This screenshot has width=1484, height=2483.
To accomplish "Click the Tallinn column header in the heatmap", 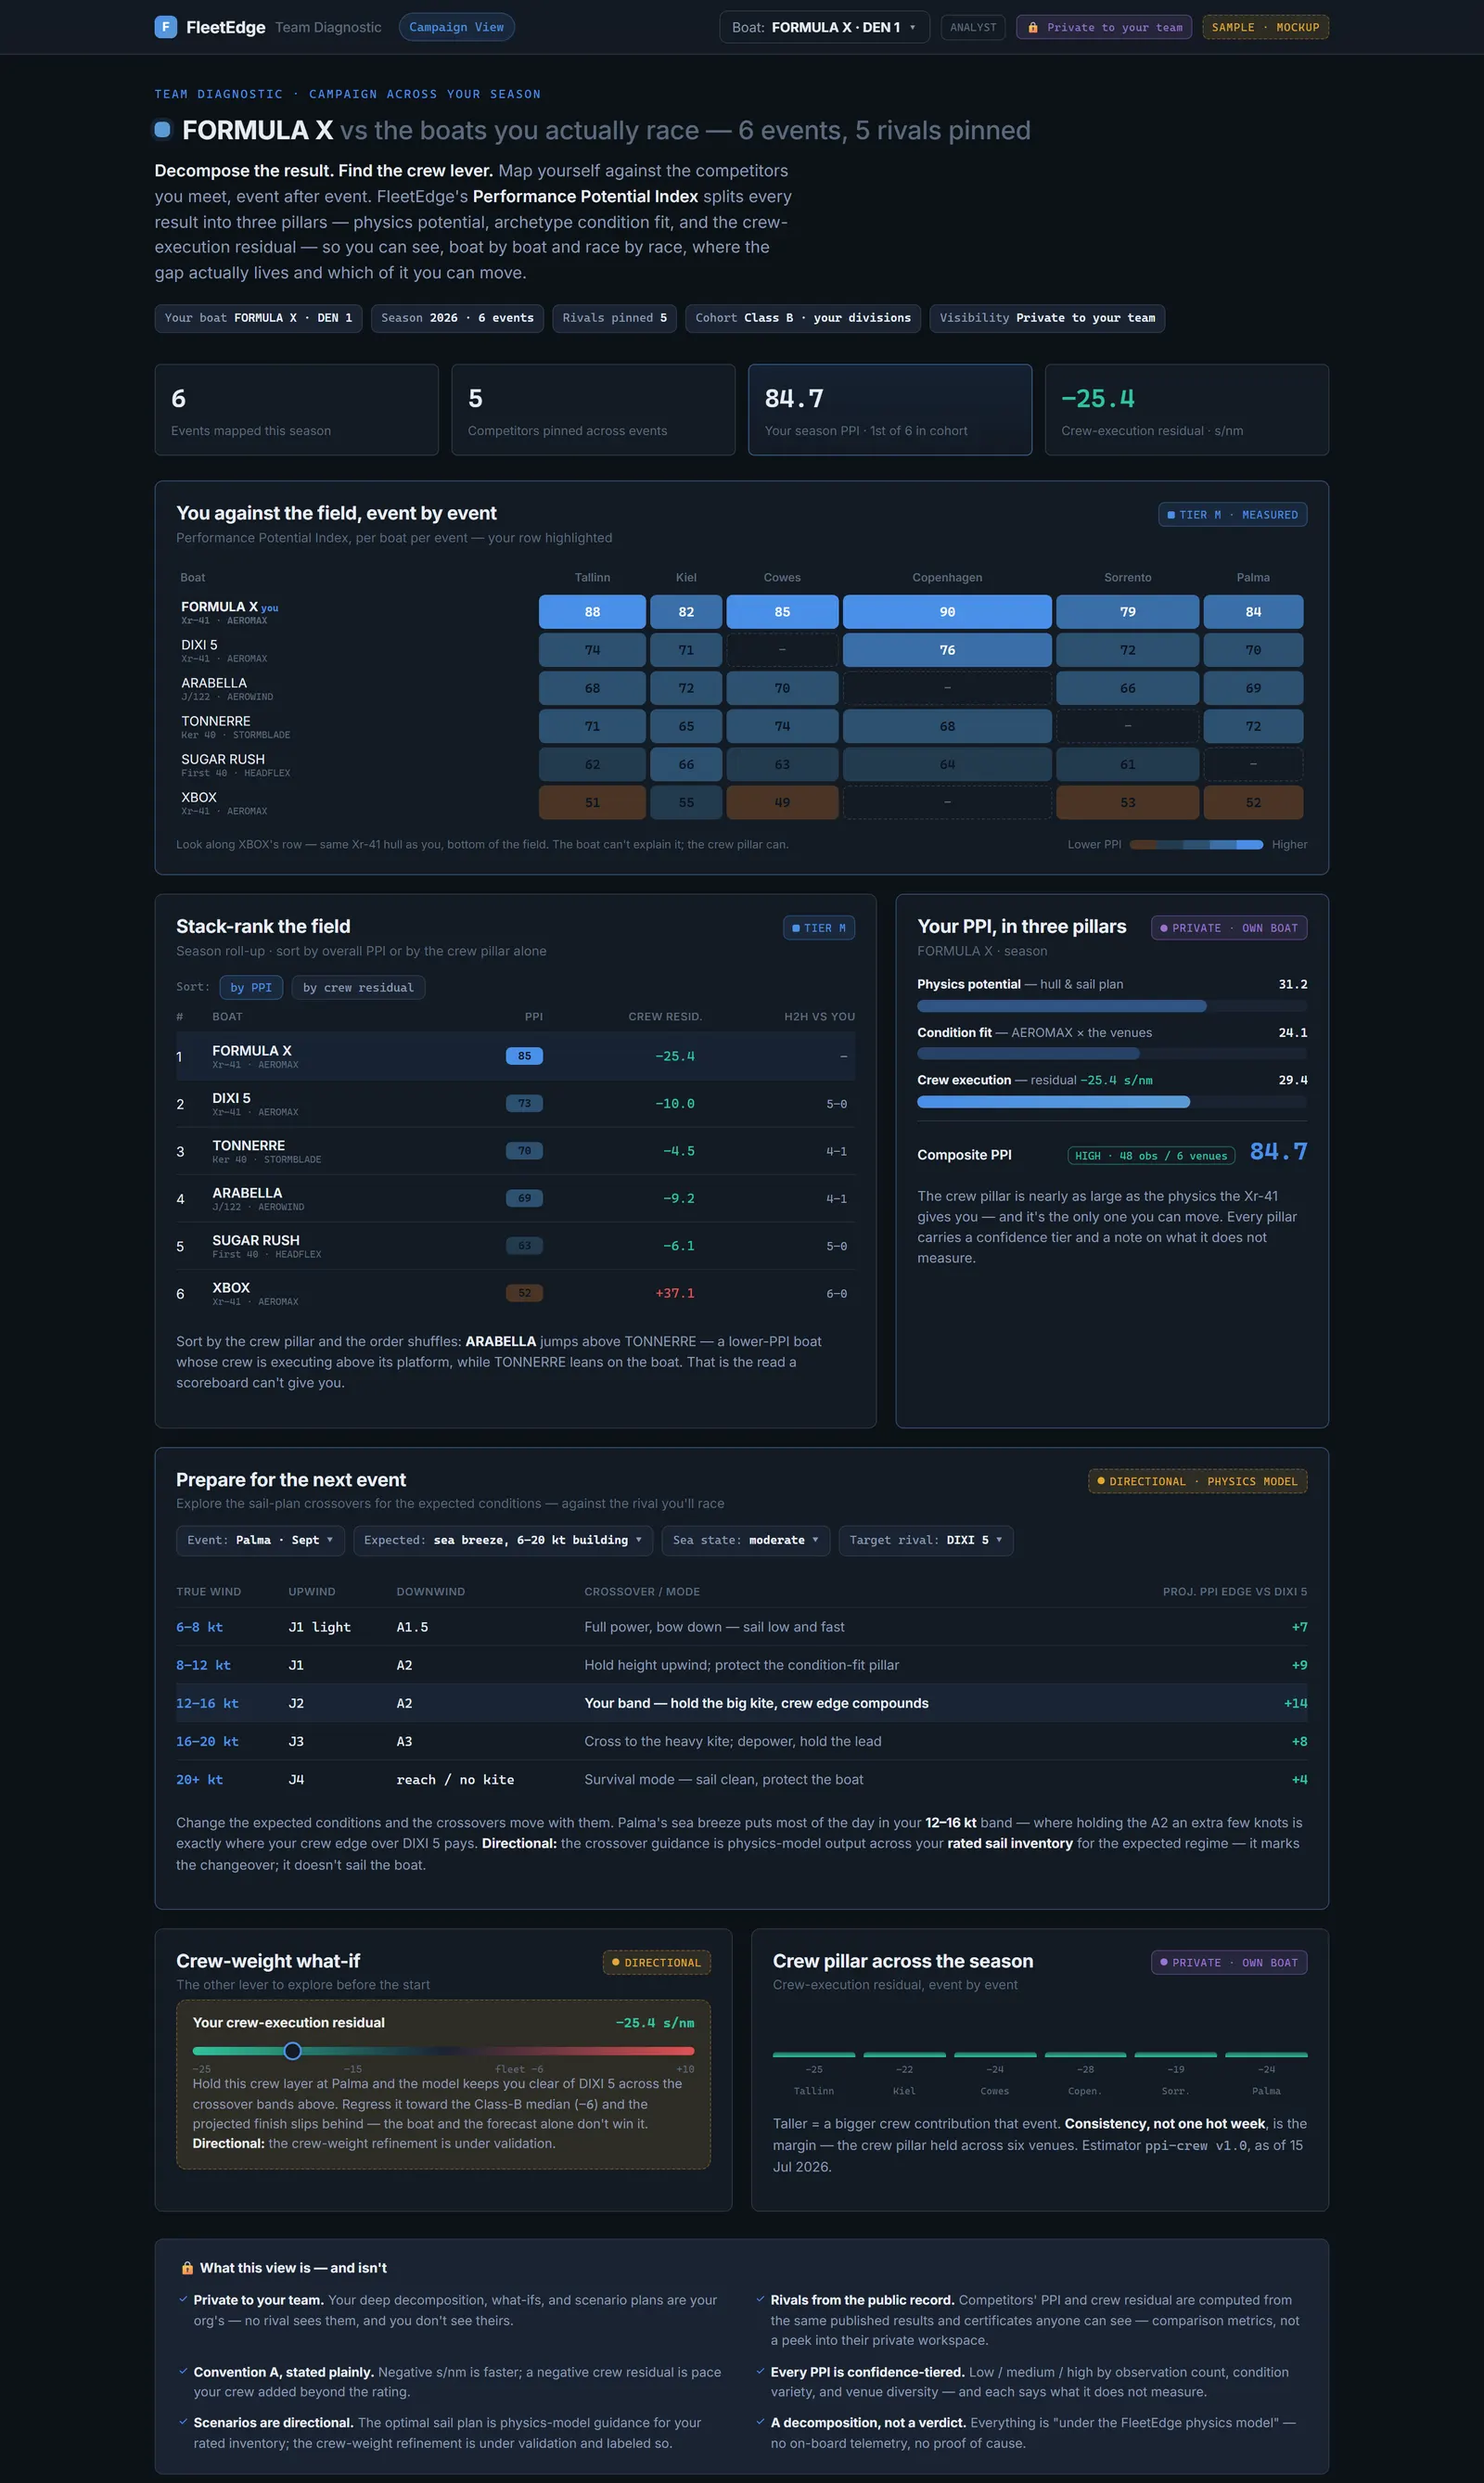I will pos(592,578).
